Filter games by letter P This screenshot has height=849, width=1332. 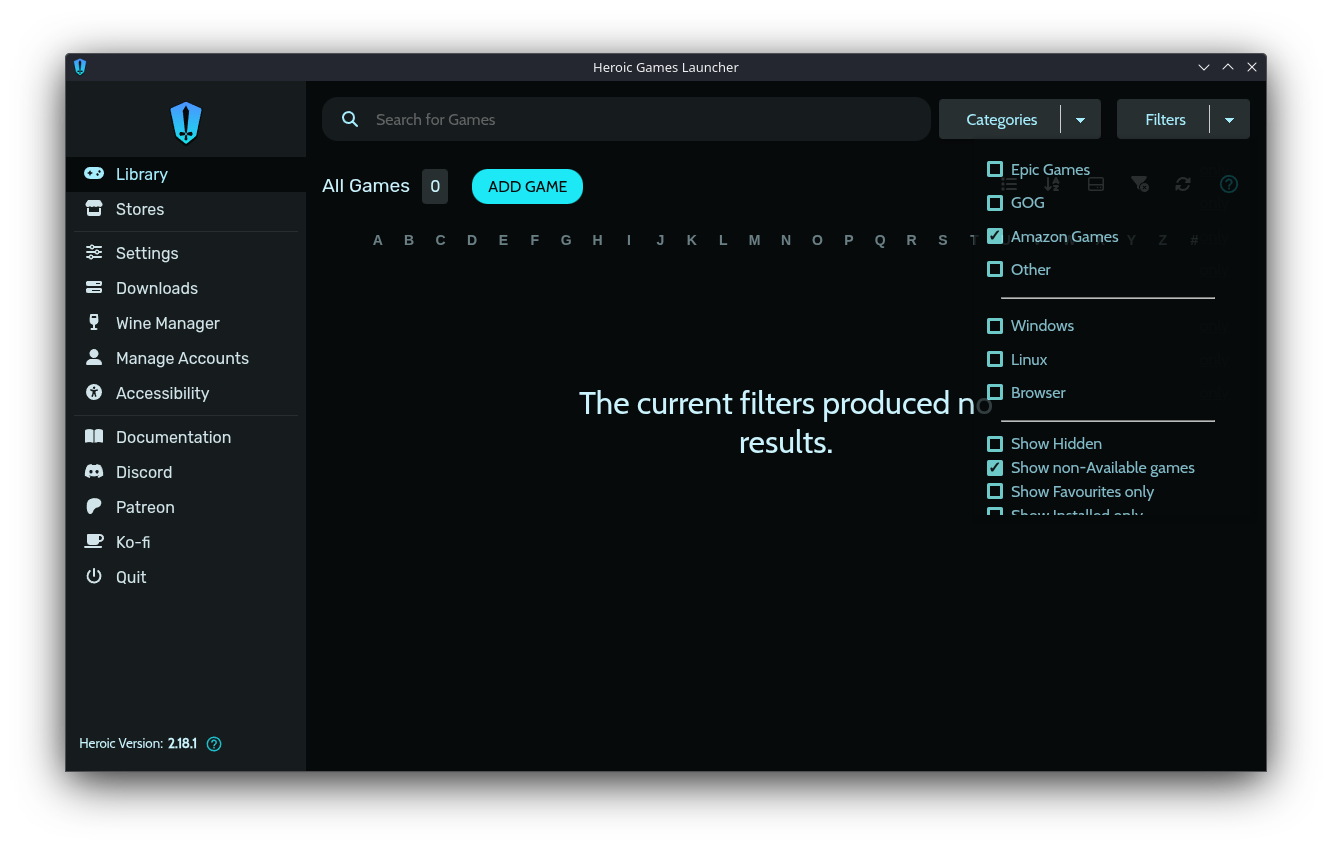(849, 240)
